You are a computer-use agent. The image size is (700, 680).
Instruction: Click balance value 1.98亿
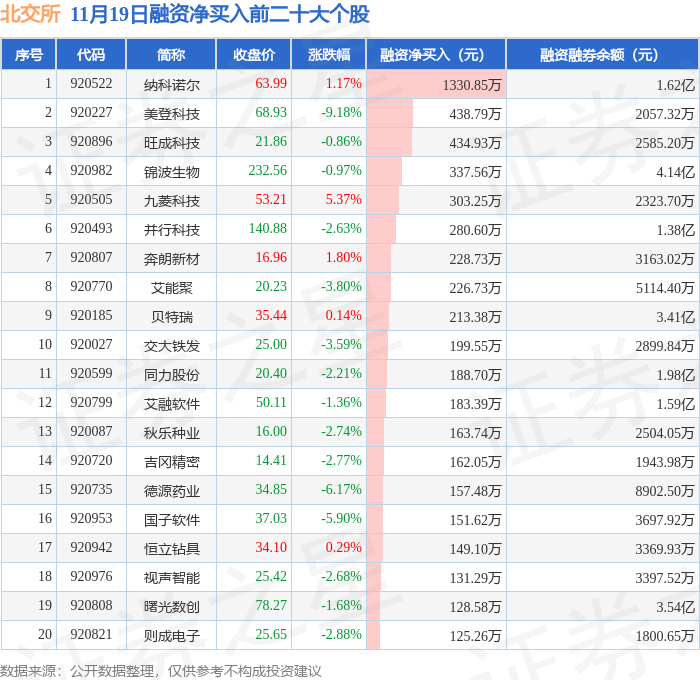click(675, 375)
